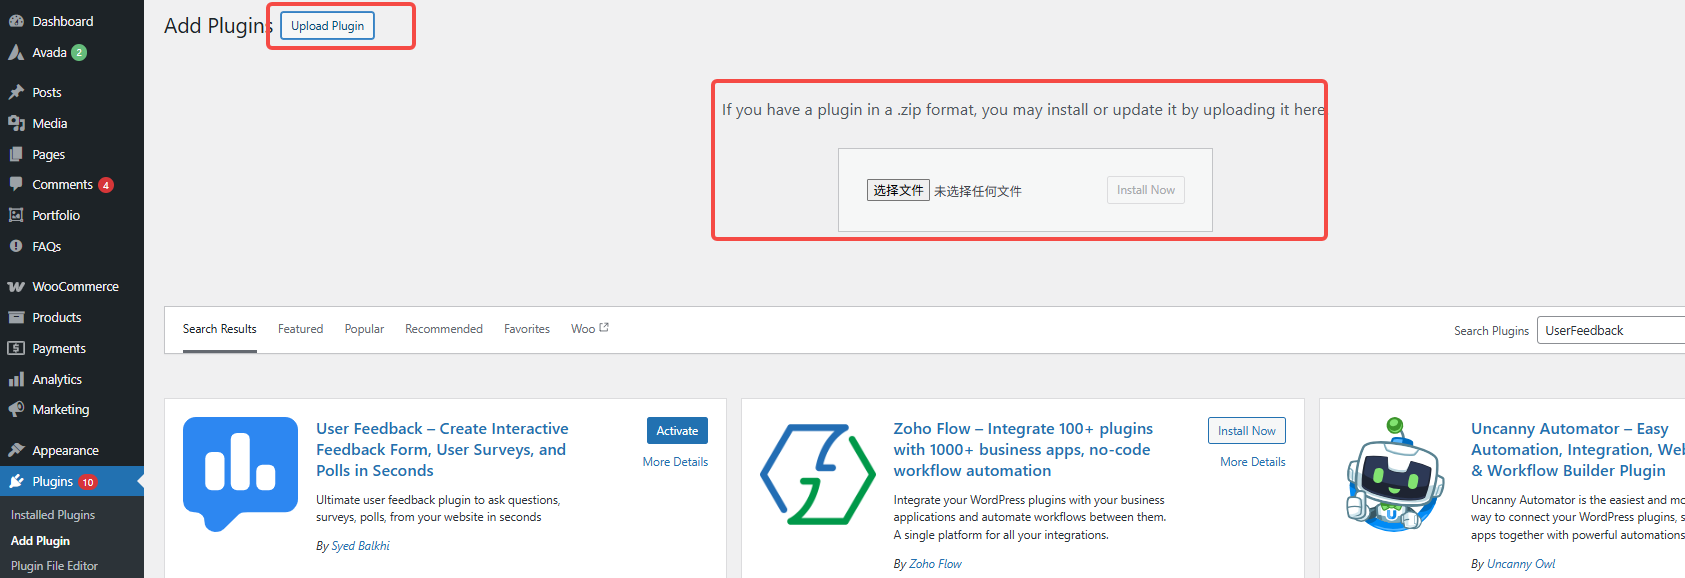Click the Zoho Flow plugin thumbnail
The height and width of the screenshot is (578, 1685).
(818, 474)
